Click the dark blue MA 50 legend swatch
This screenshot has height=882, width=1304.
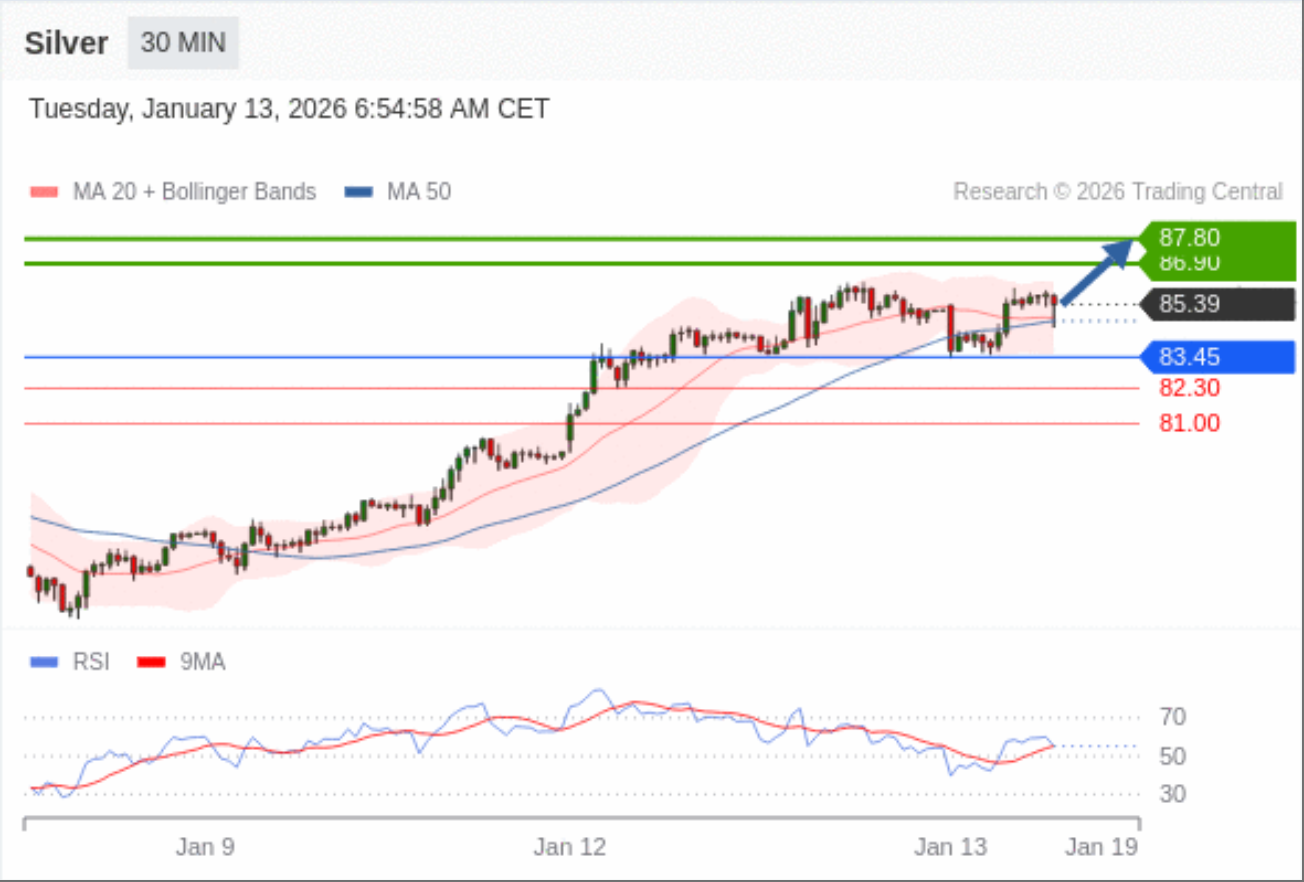click(358, 192)
